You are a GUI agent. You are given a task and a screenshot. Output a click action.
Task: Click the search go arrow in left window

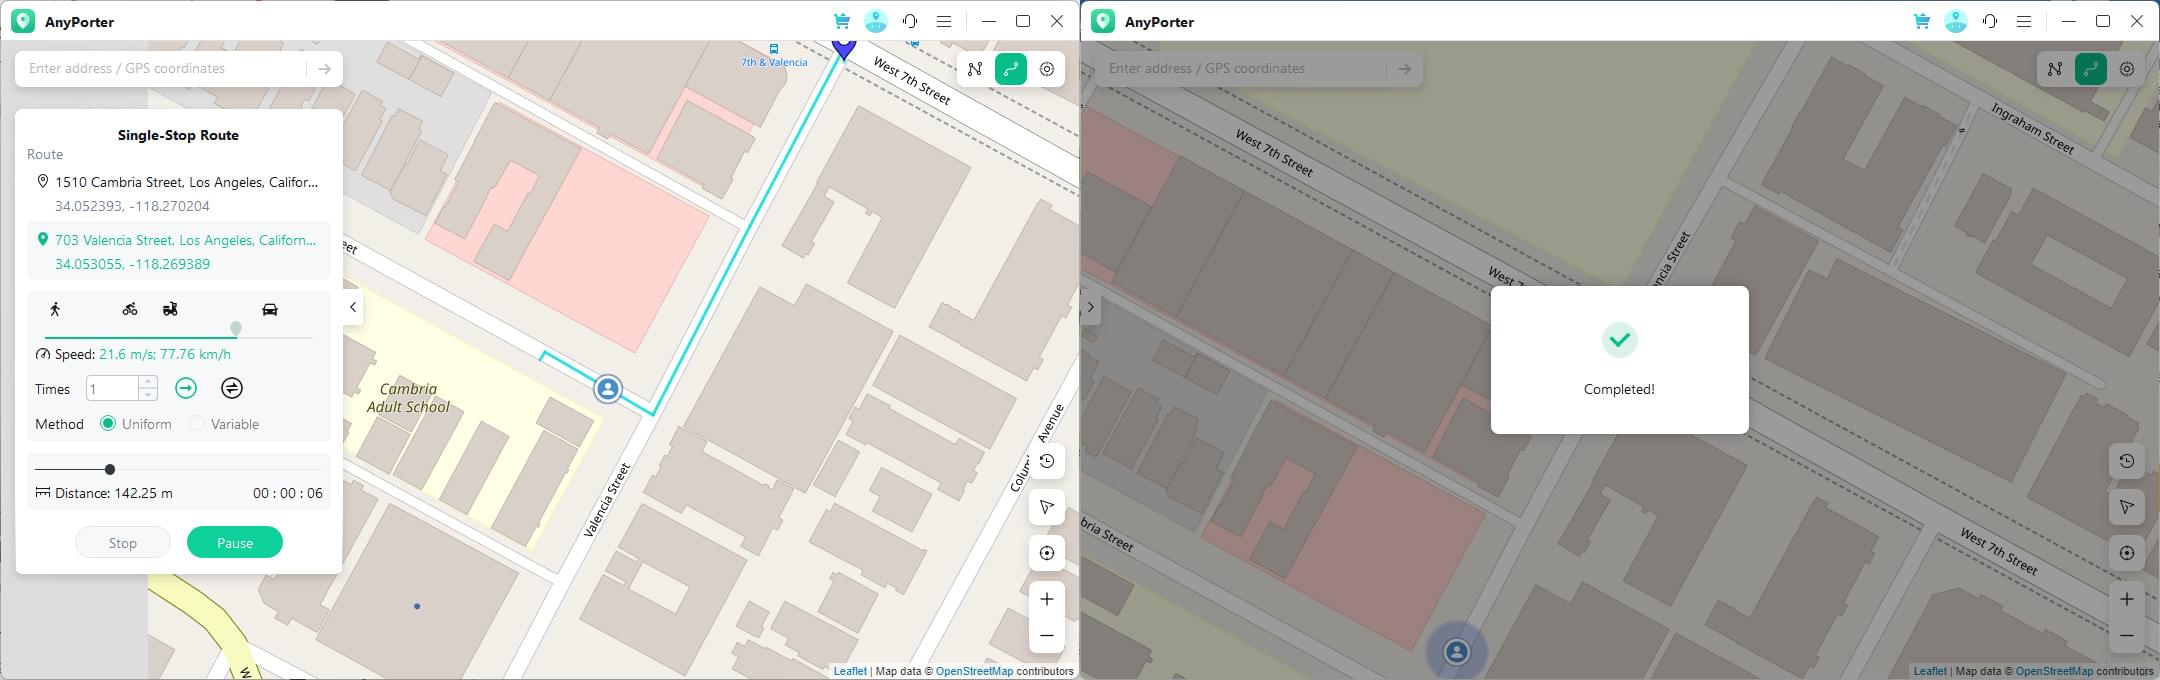click(324, 69)
